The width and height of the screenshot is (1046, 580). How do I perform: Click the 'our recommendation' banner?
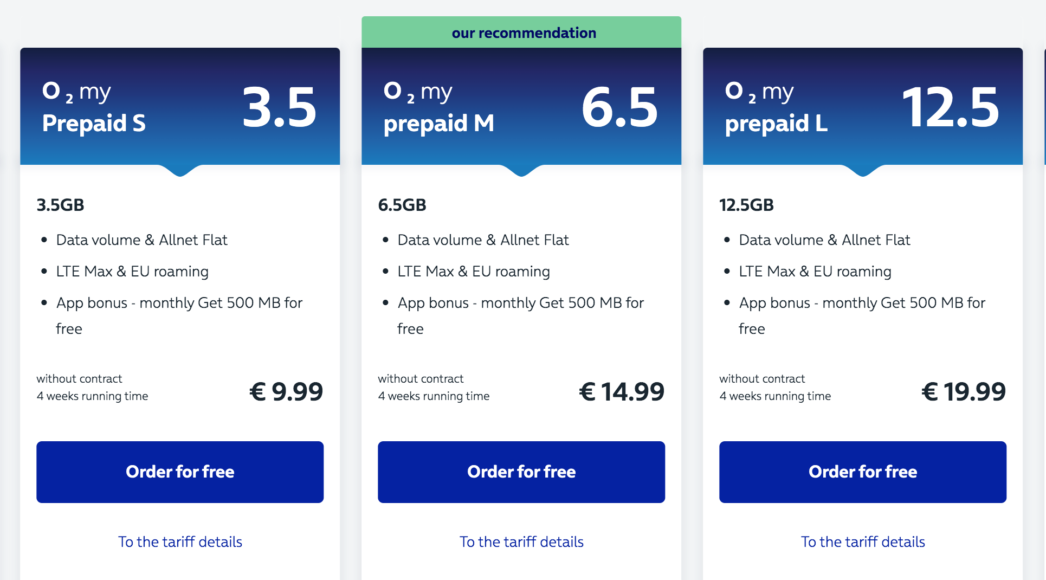coord(523,32)
